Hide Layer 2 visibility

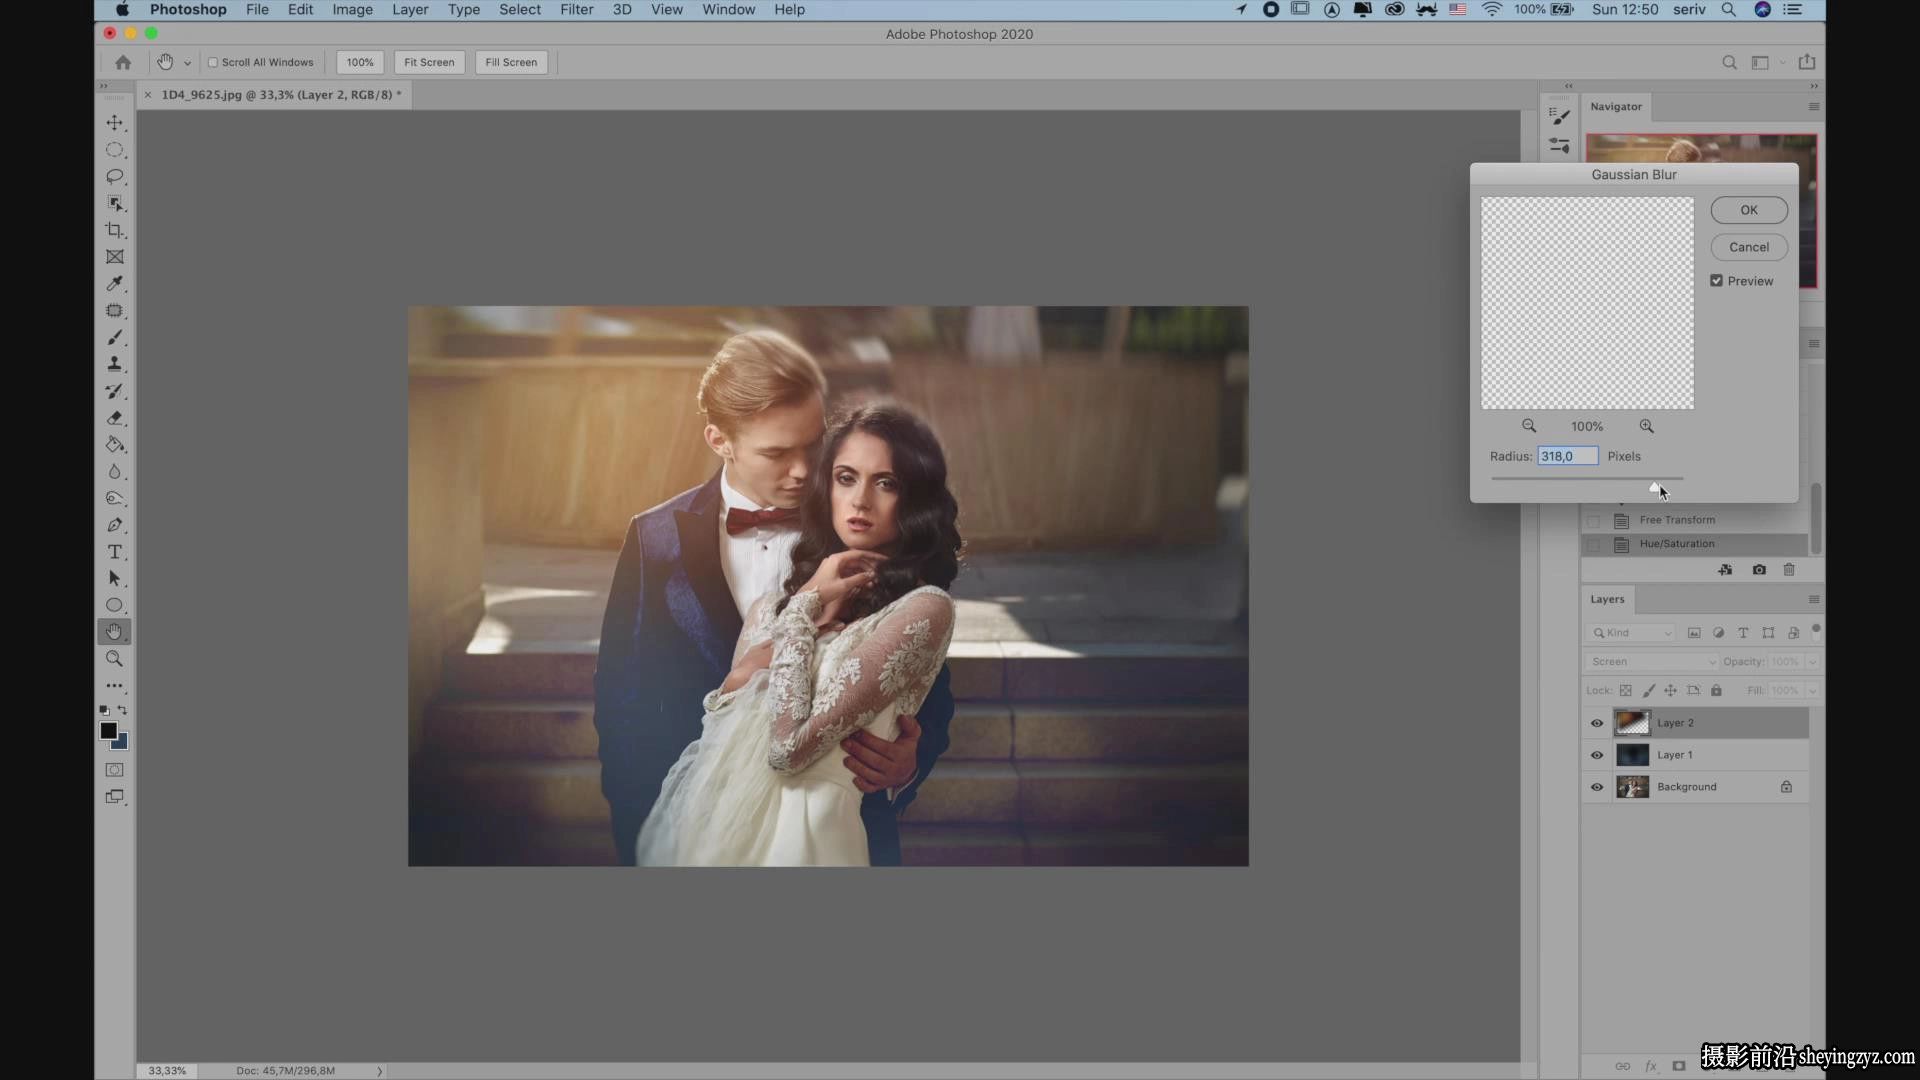coord(1596,723)
